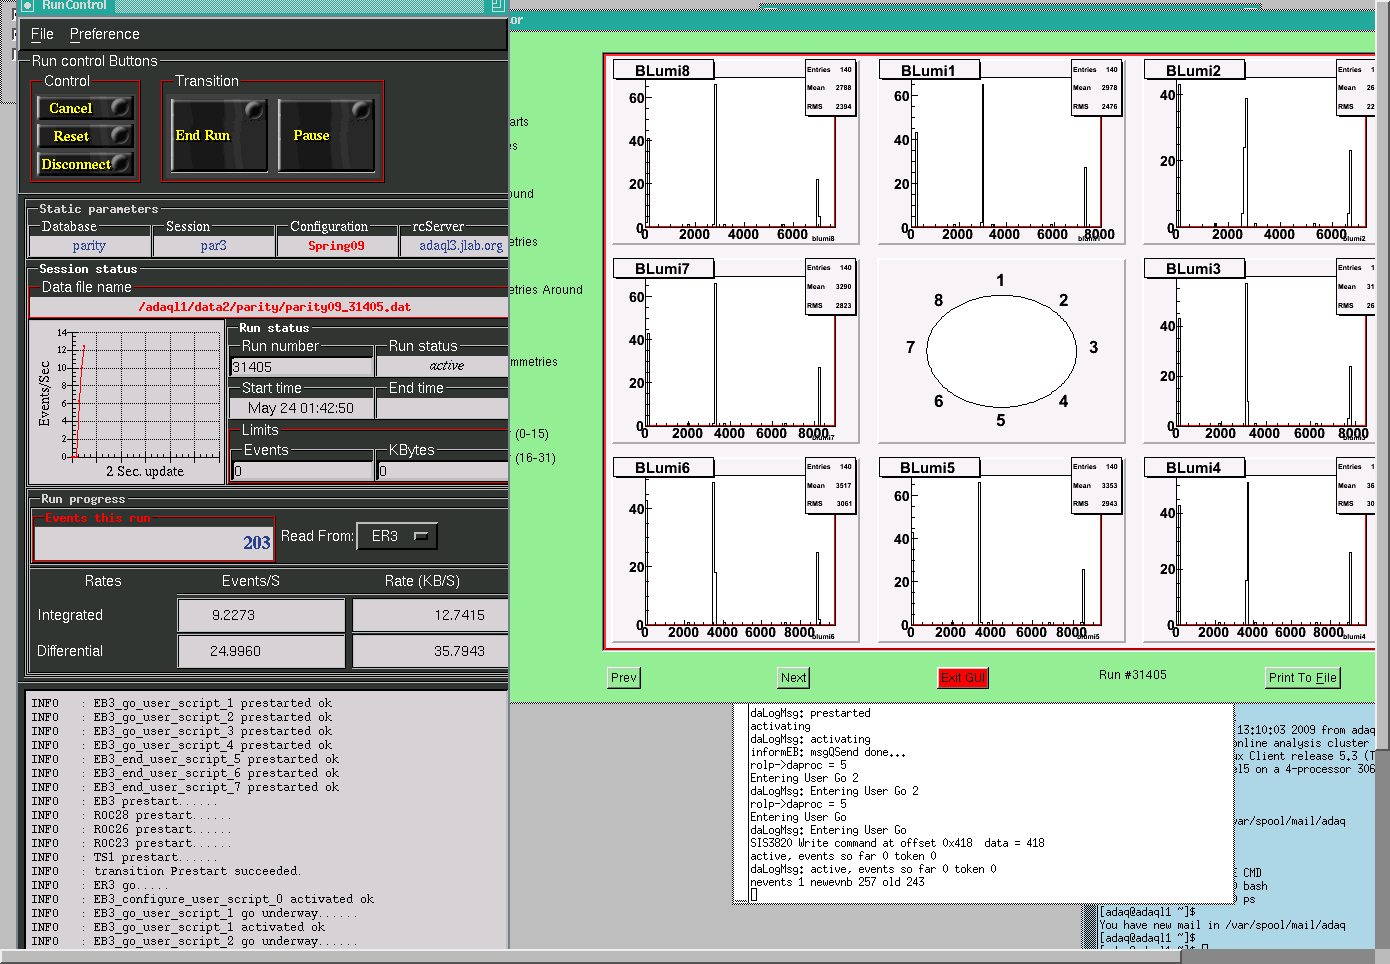This screenshot has height=964, width=1390.
Task: Click the Cancel control button
Action: (85, 108)
